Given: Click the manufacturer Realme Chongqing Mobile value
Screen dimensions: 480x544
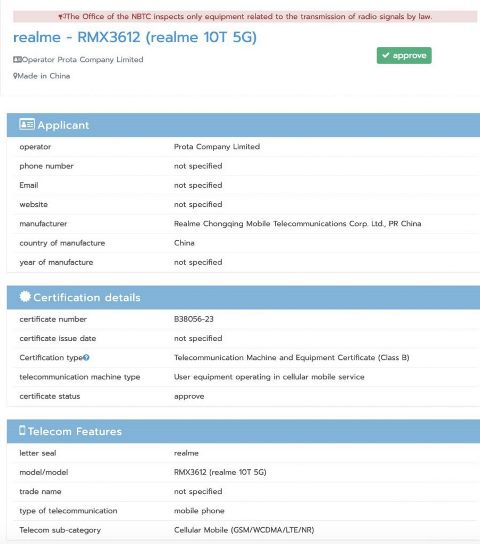Looking at the screenshot, I should 298,224.
